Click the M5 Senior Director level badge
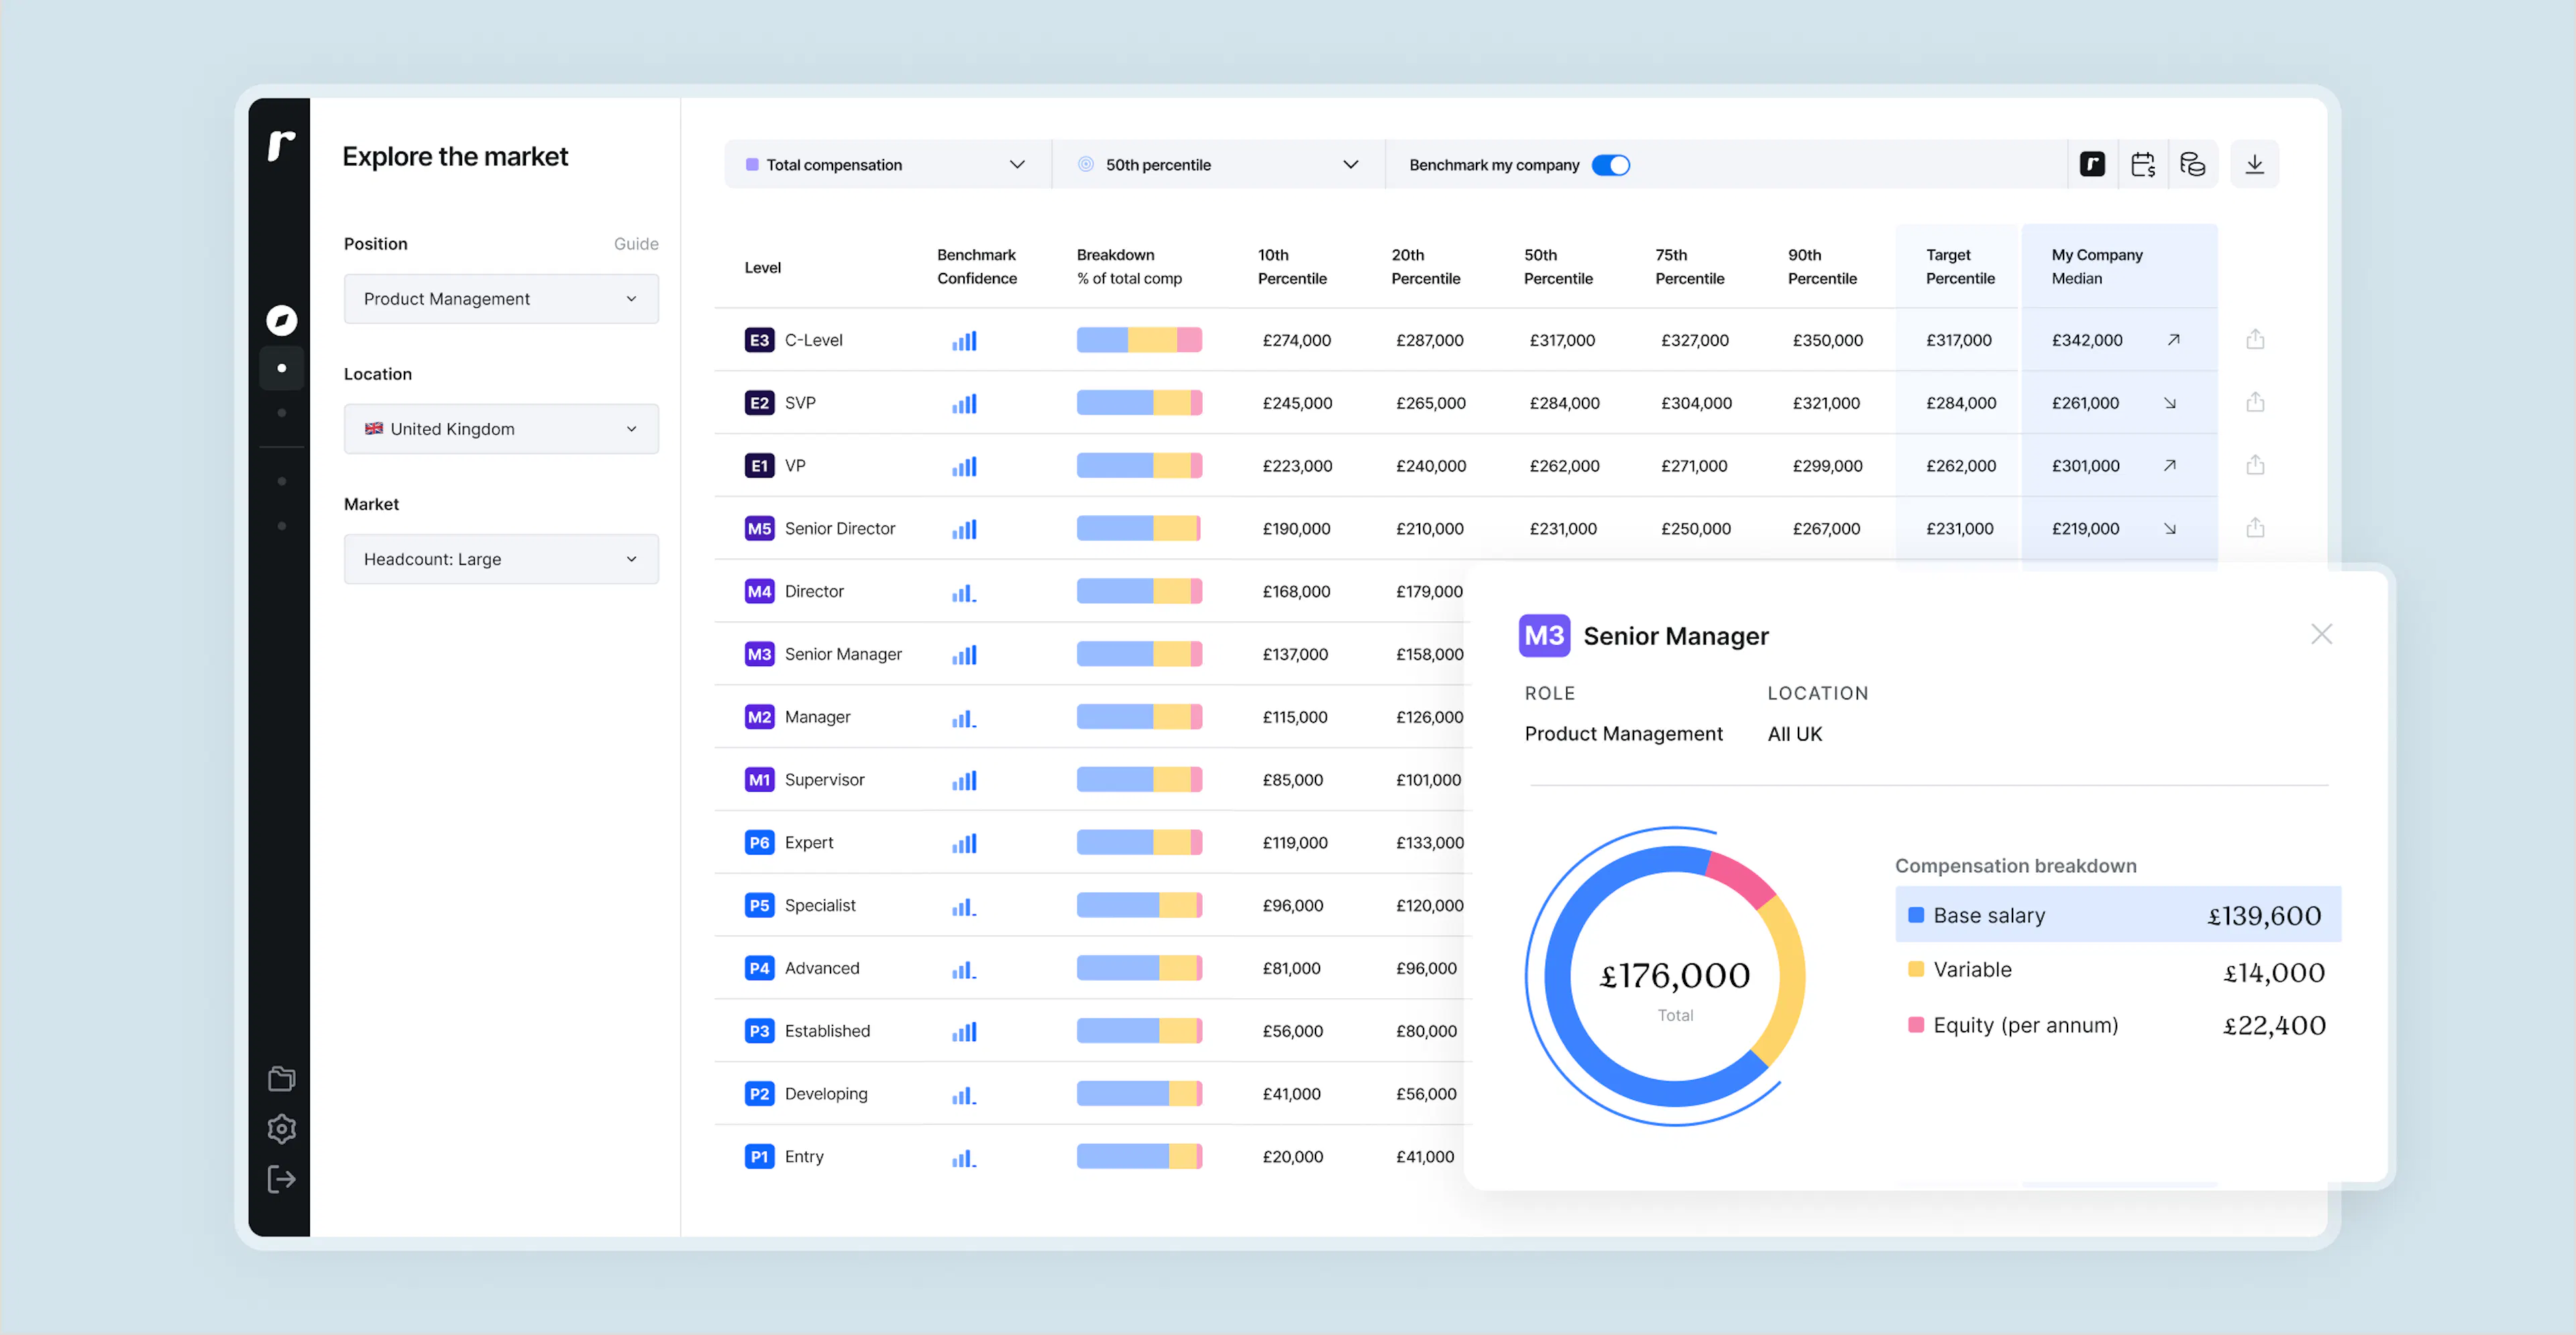 759,528
